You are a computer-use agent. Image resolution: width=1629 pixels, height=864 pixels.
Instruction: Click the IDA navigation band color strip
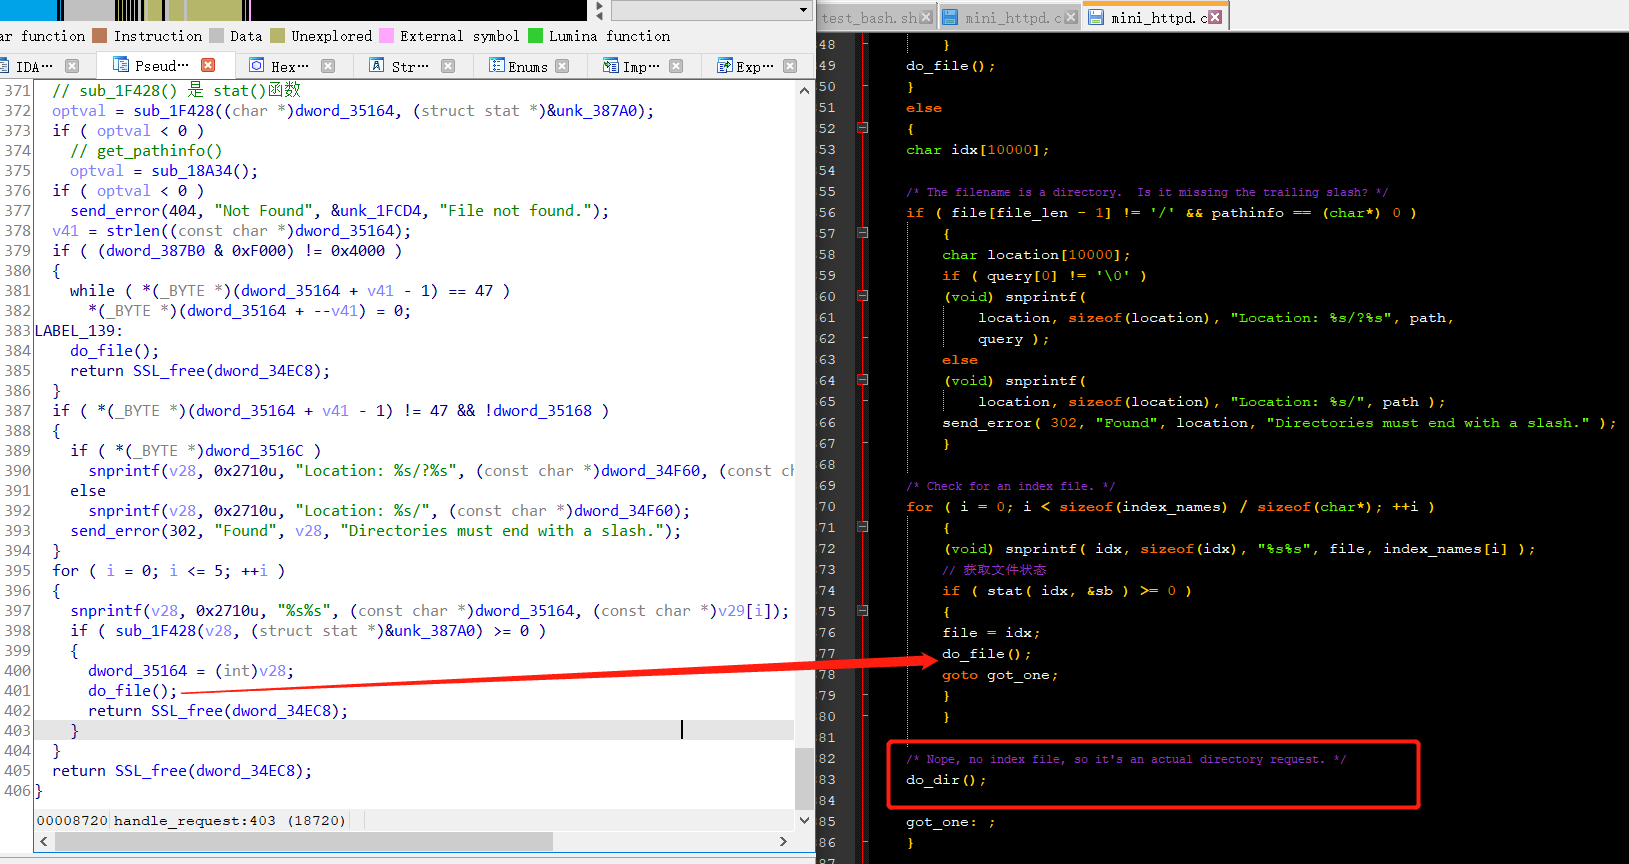[295, 11]
